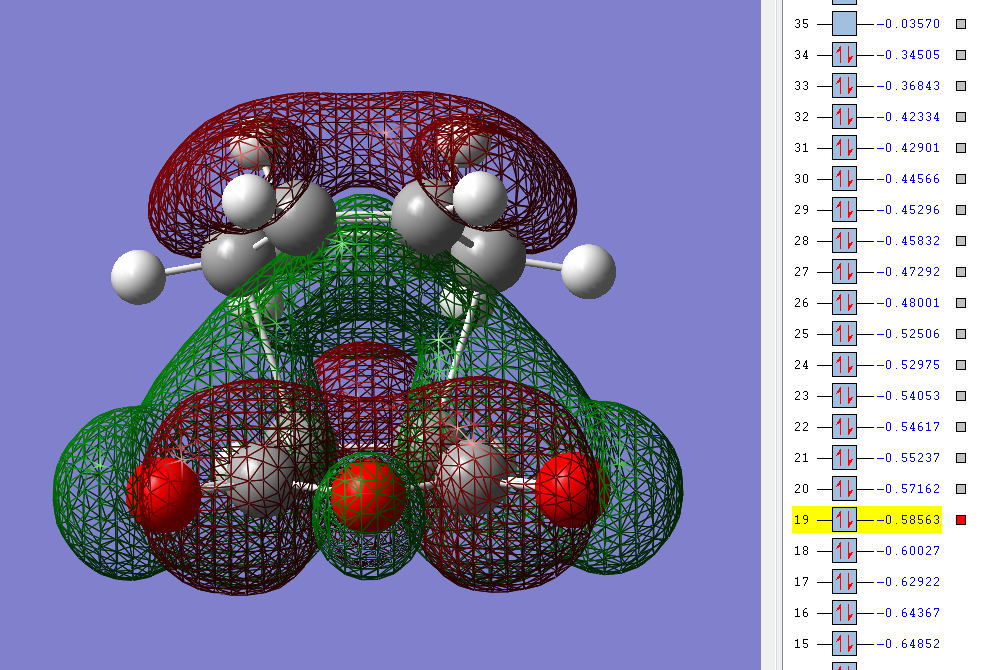Select the occupancy box for orbital 26
This screenshot has height=670, width=982.
click(844, 303)
